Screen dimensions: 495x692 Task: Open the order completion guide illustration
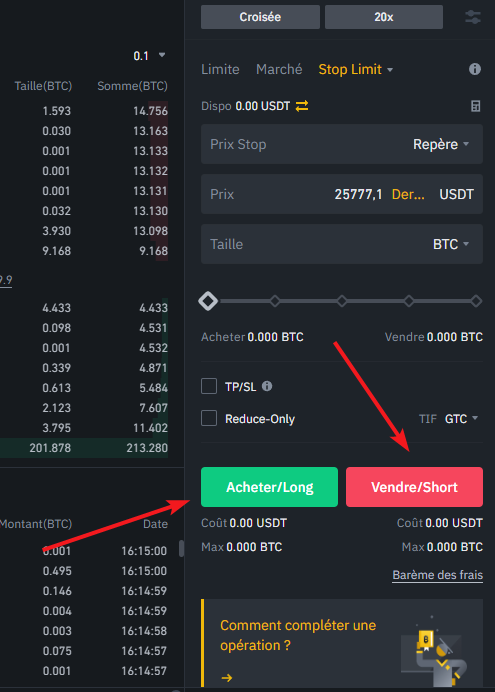tap(435, 651)
